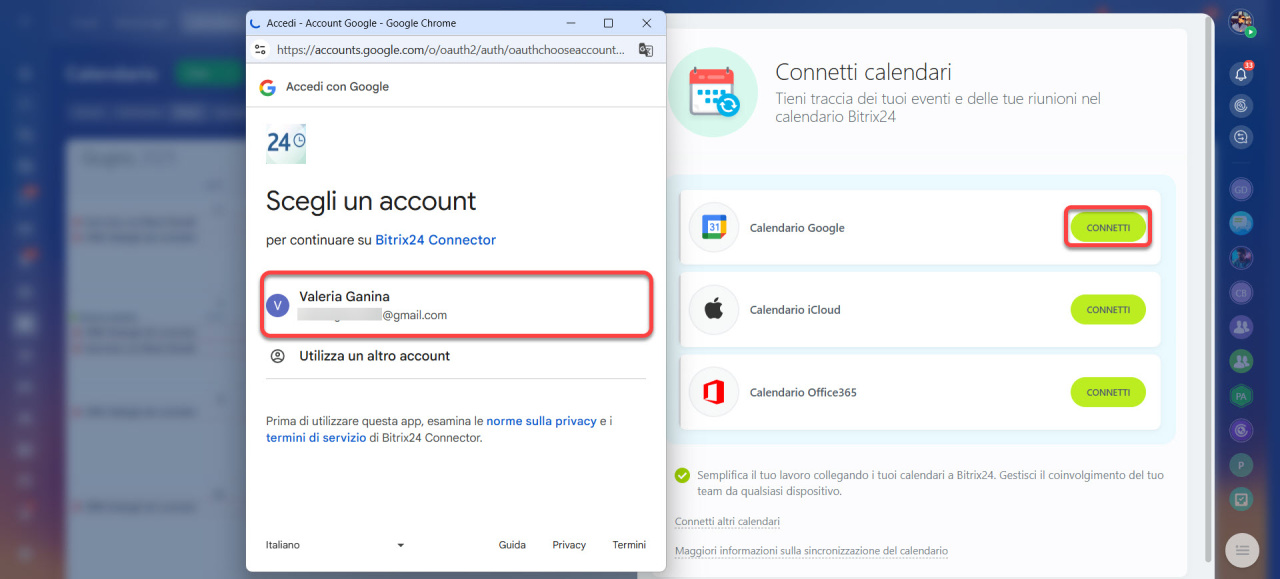Click the accounts.google.com URL field
This screenshot has width=1280, height=579.
(x=451, y=49)
